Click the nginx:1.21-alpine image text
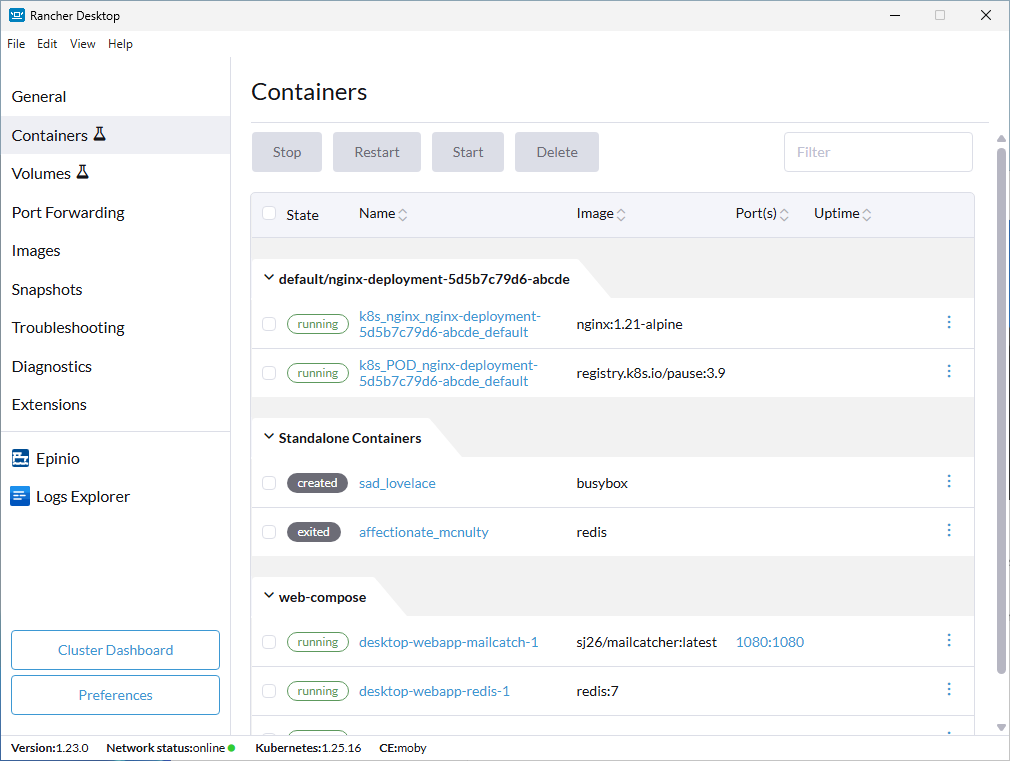This screenshot has width=1010, height=761. [629, 324]
